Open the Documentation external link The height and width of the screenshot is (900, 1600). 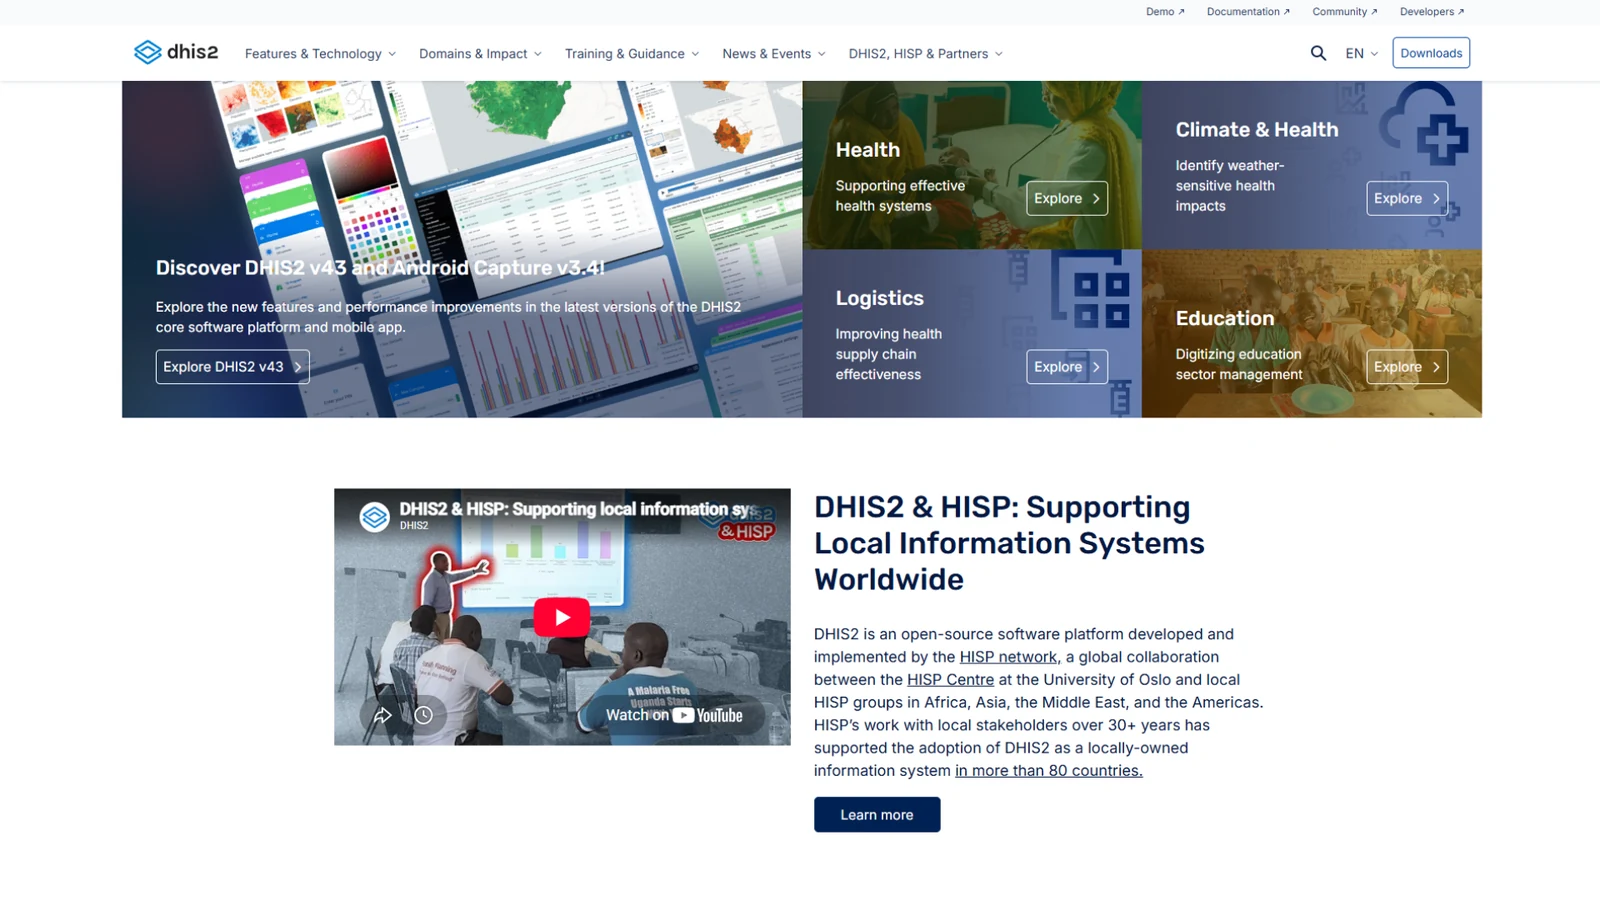(x=1248, y=12)
